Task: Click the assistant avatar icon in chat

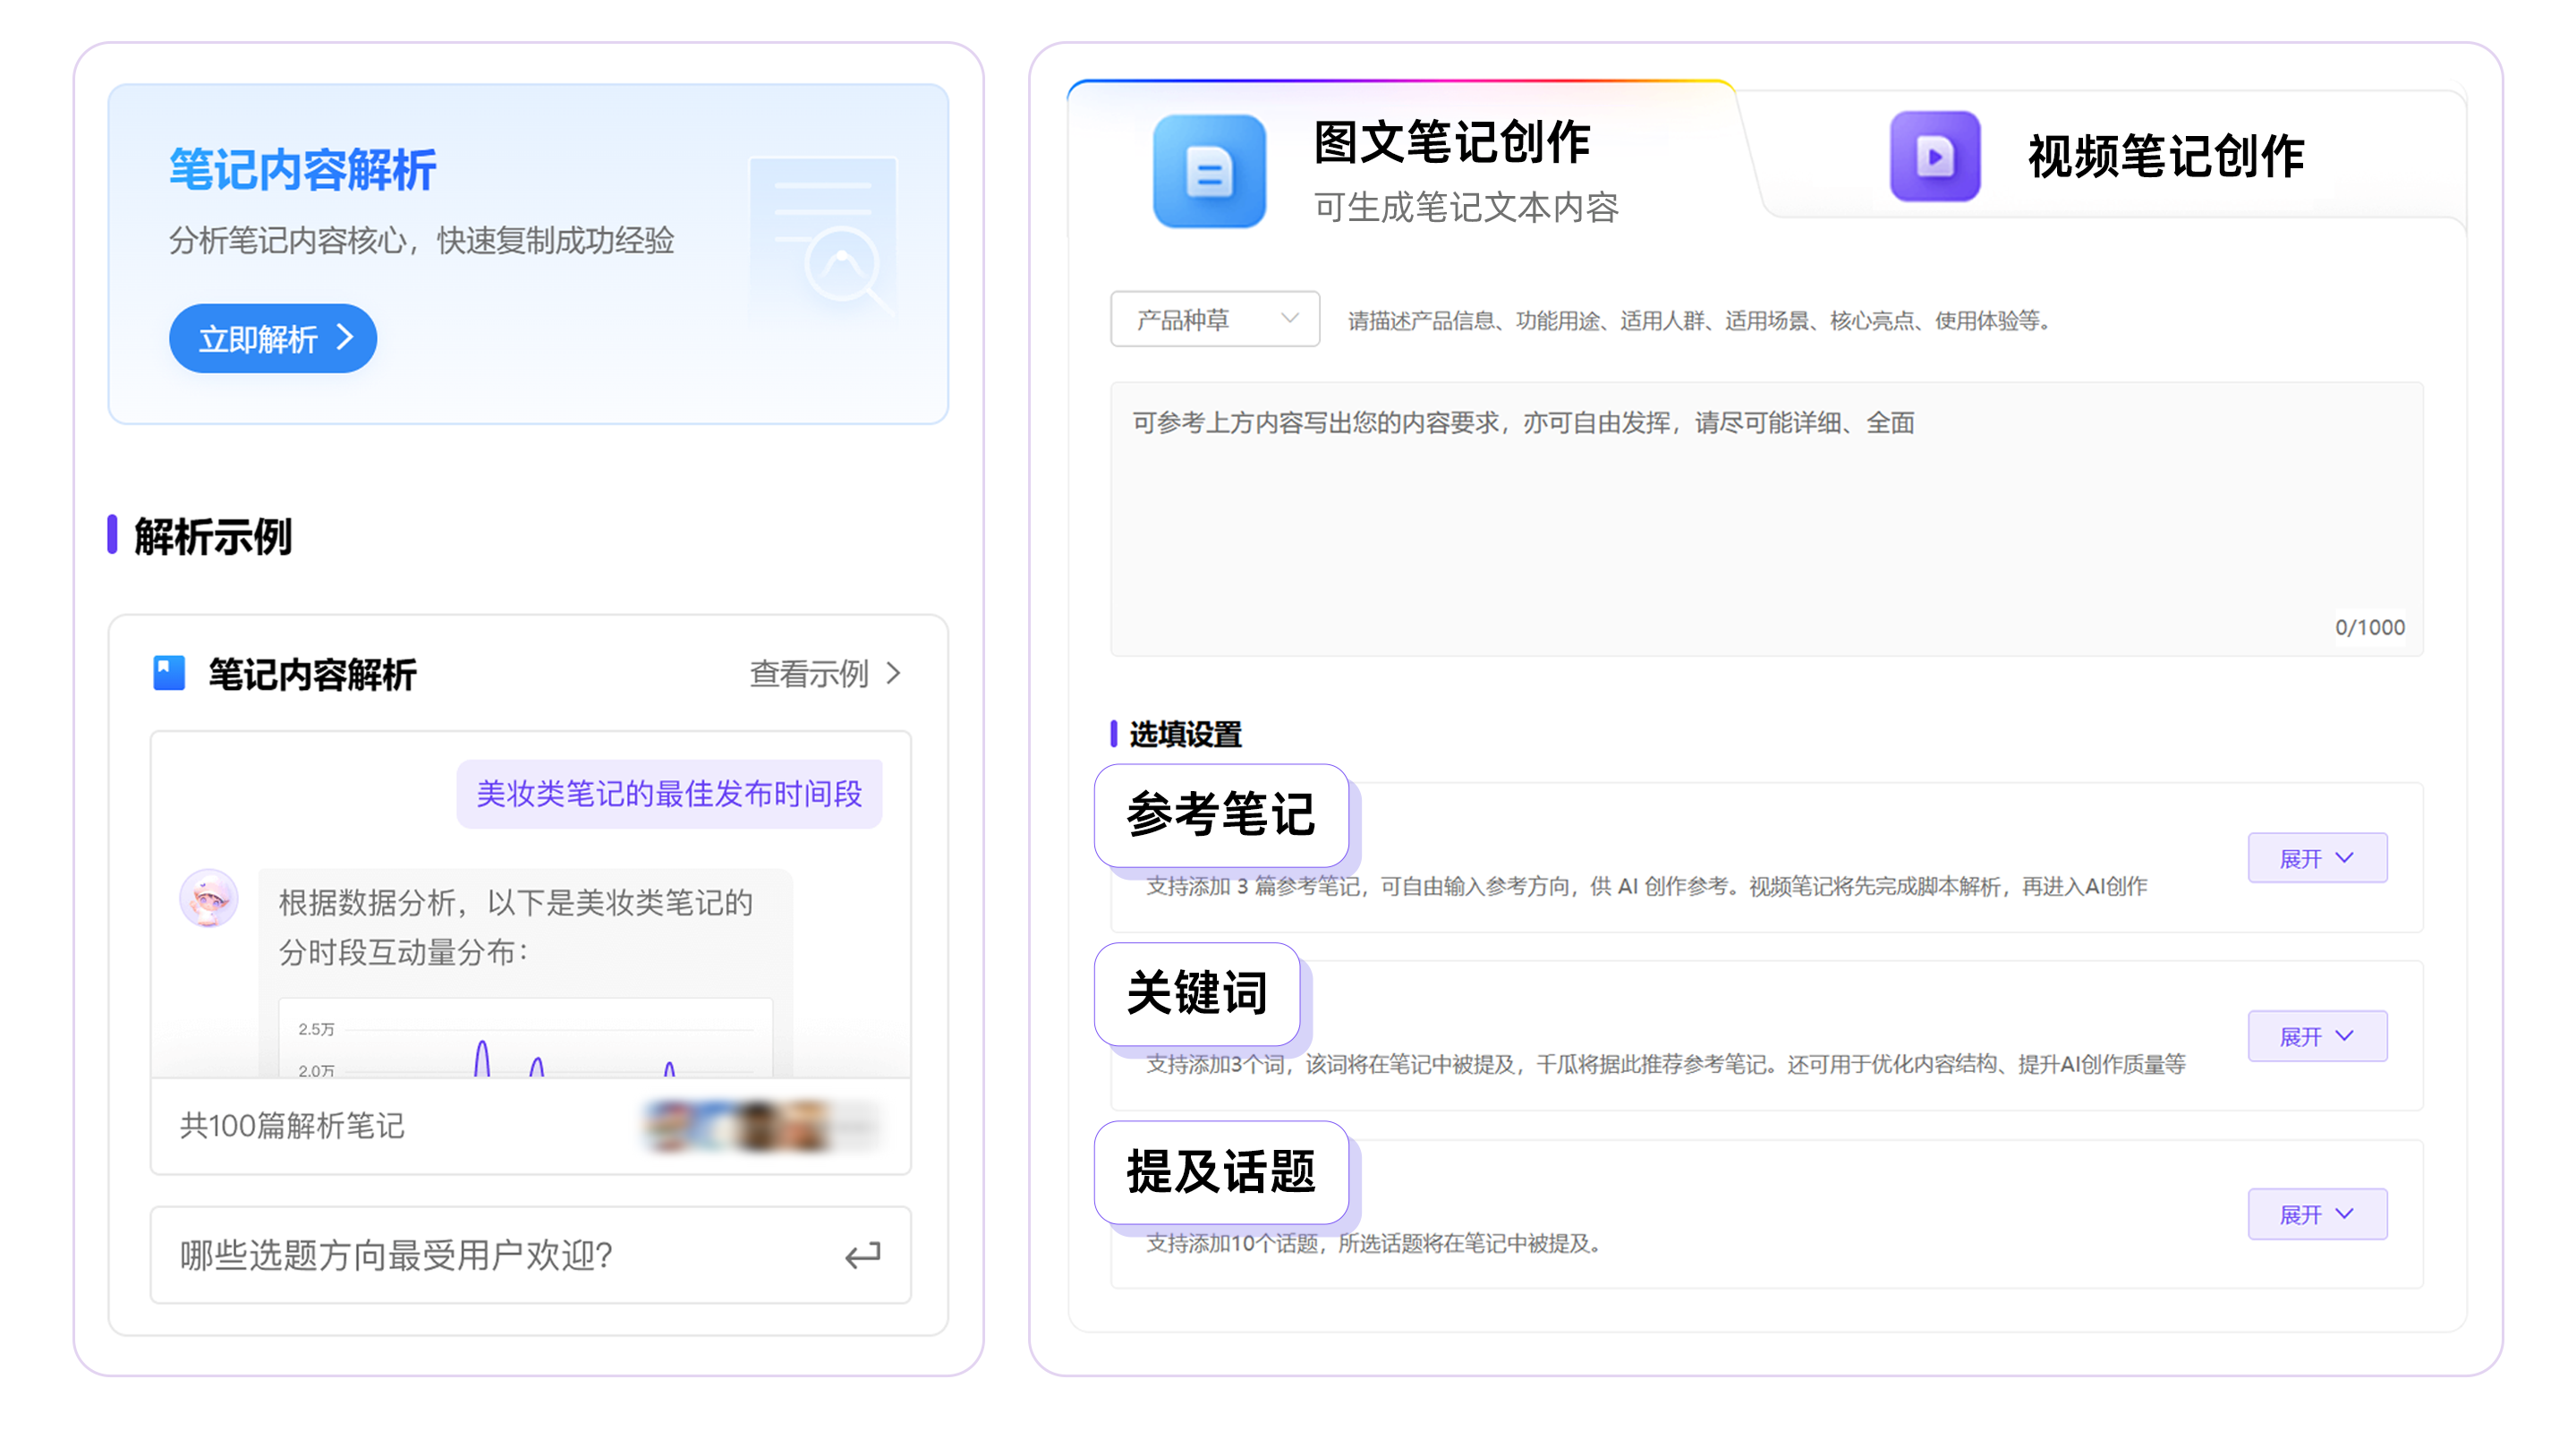Action: [208, 898]
